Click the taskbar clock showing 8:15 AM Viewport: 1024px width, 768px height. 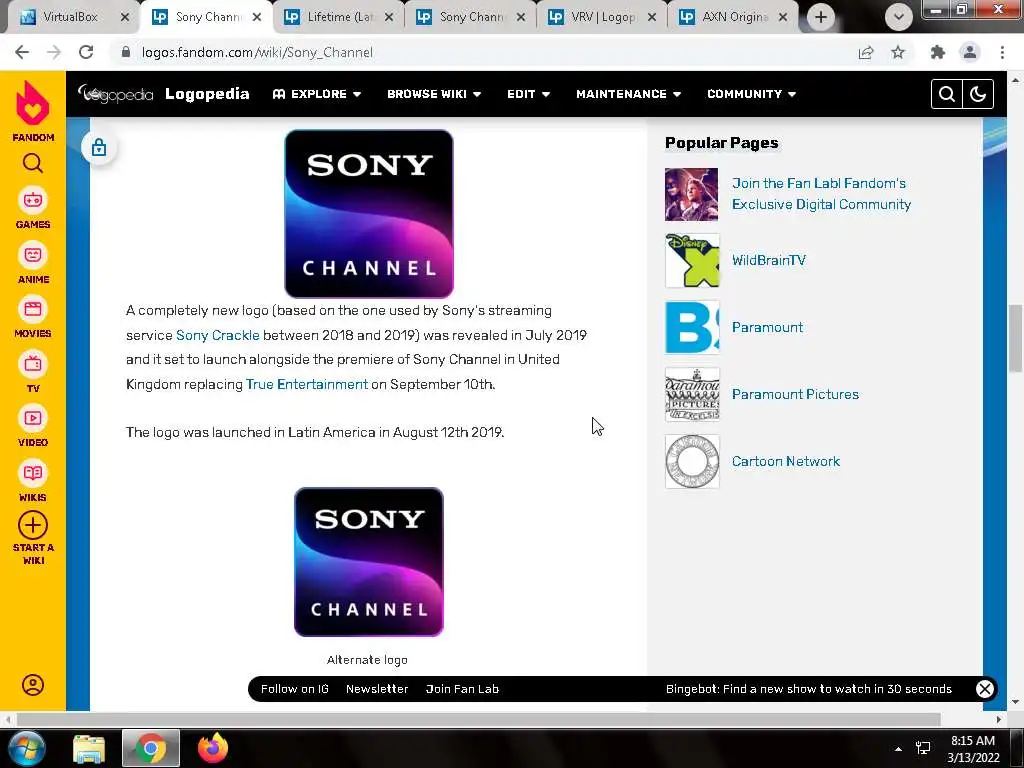pos(973,749)
